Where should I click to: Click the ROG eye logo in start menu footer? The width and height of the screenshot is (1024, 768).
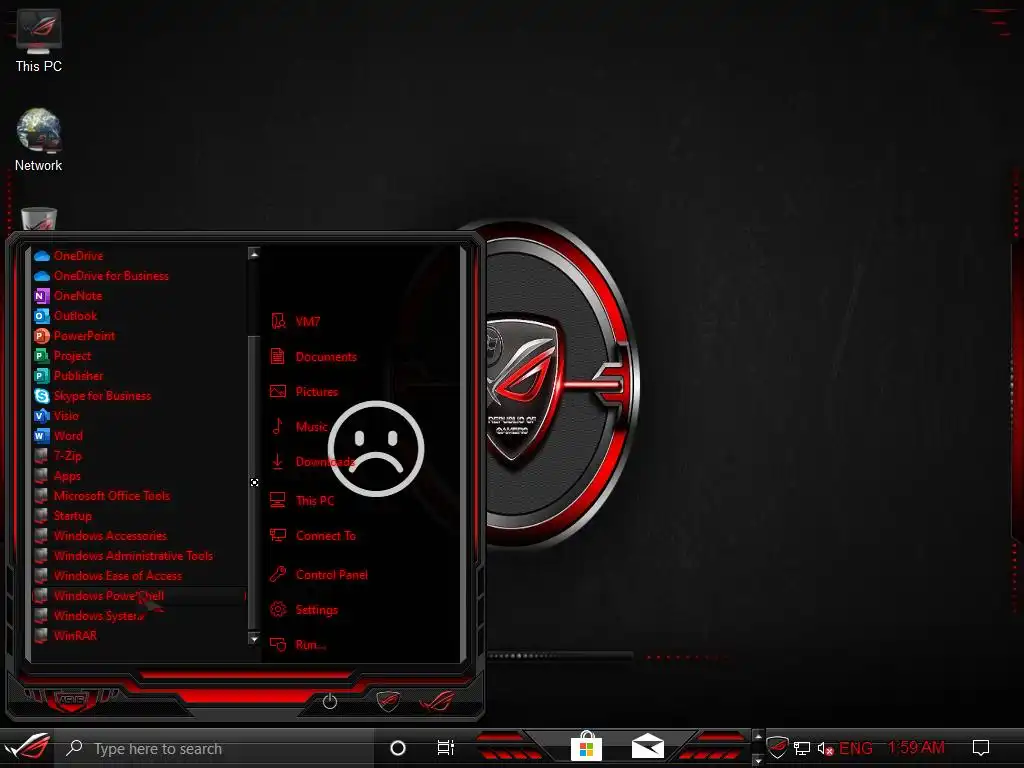pos(437,701)
